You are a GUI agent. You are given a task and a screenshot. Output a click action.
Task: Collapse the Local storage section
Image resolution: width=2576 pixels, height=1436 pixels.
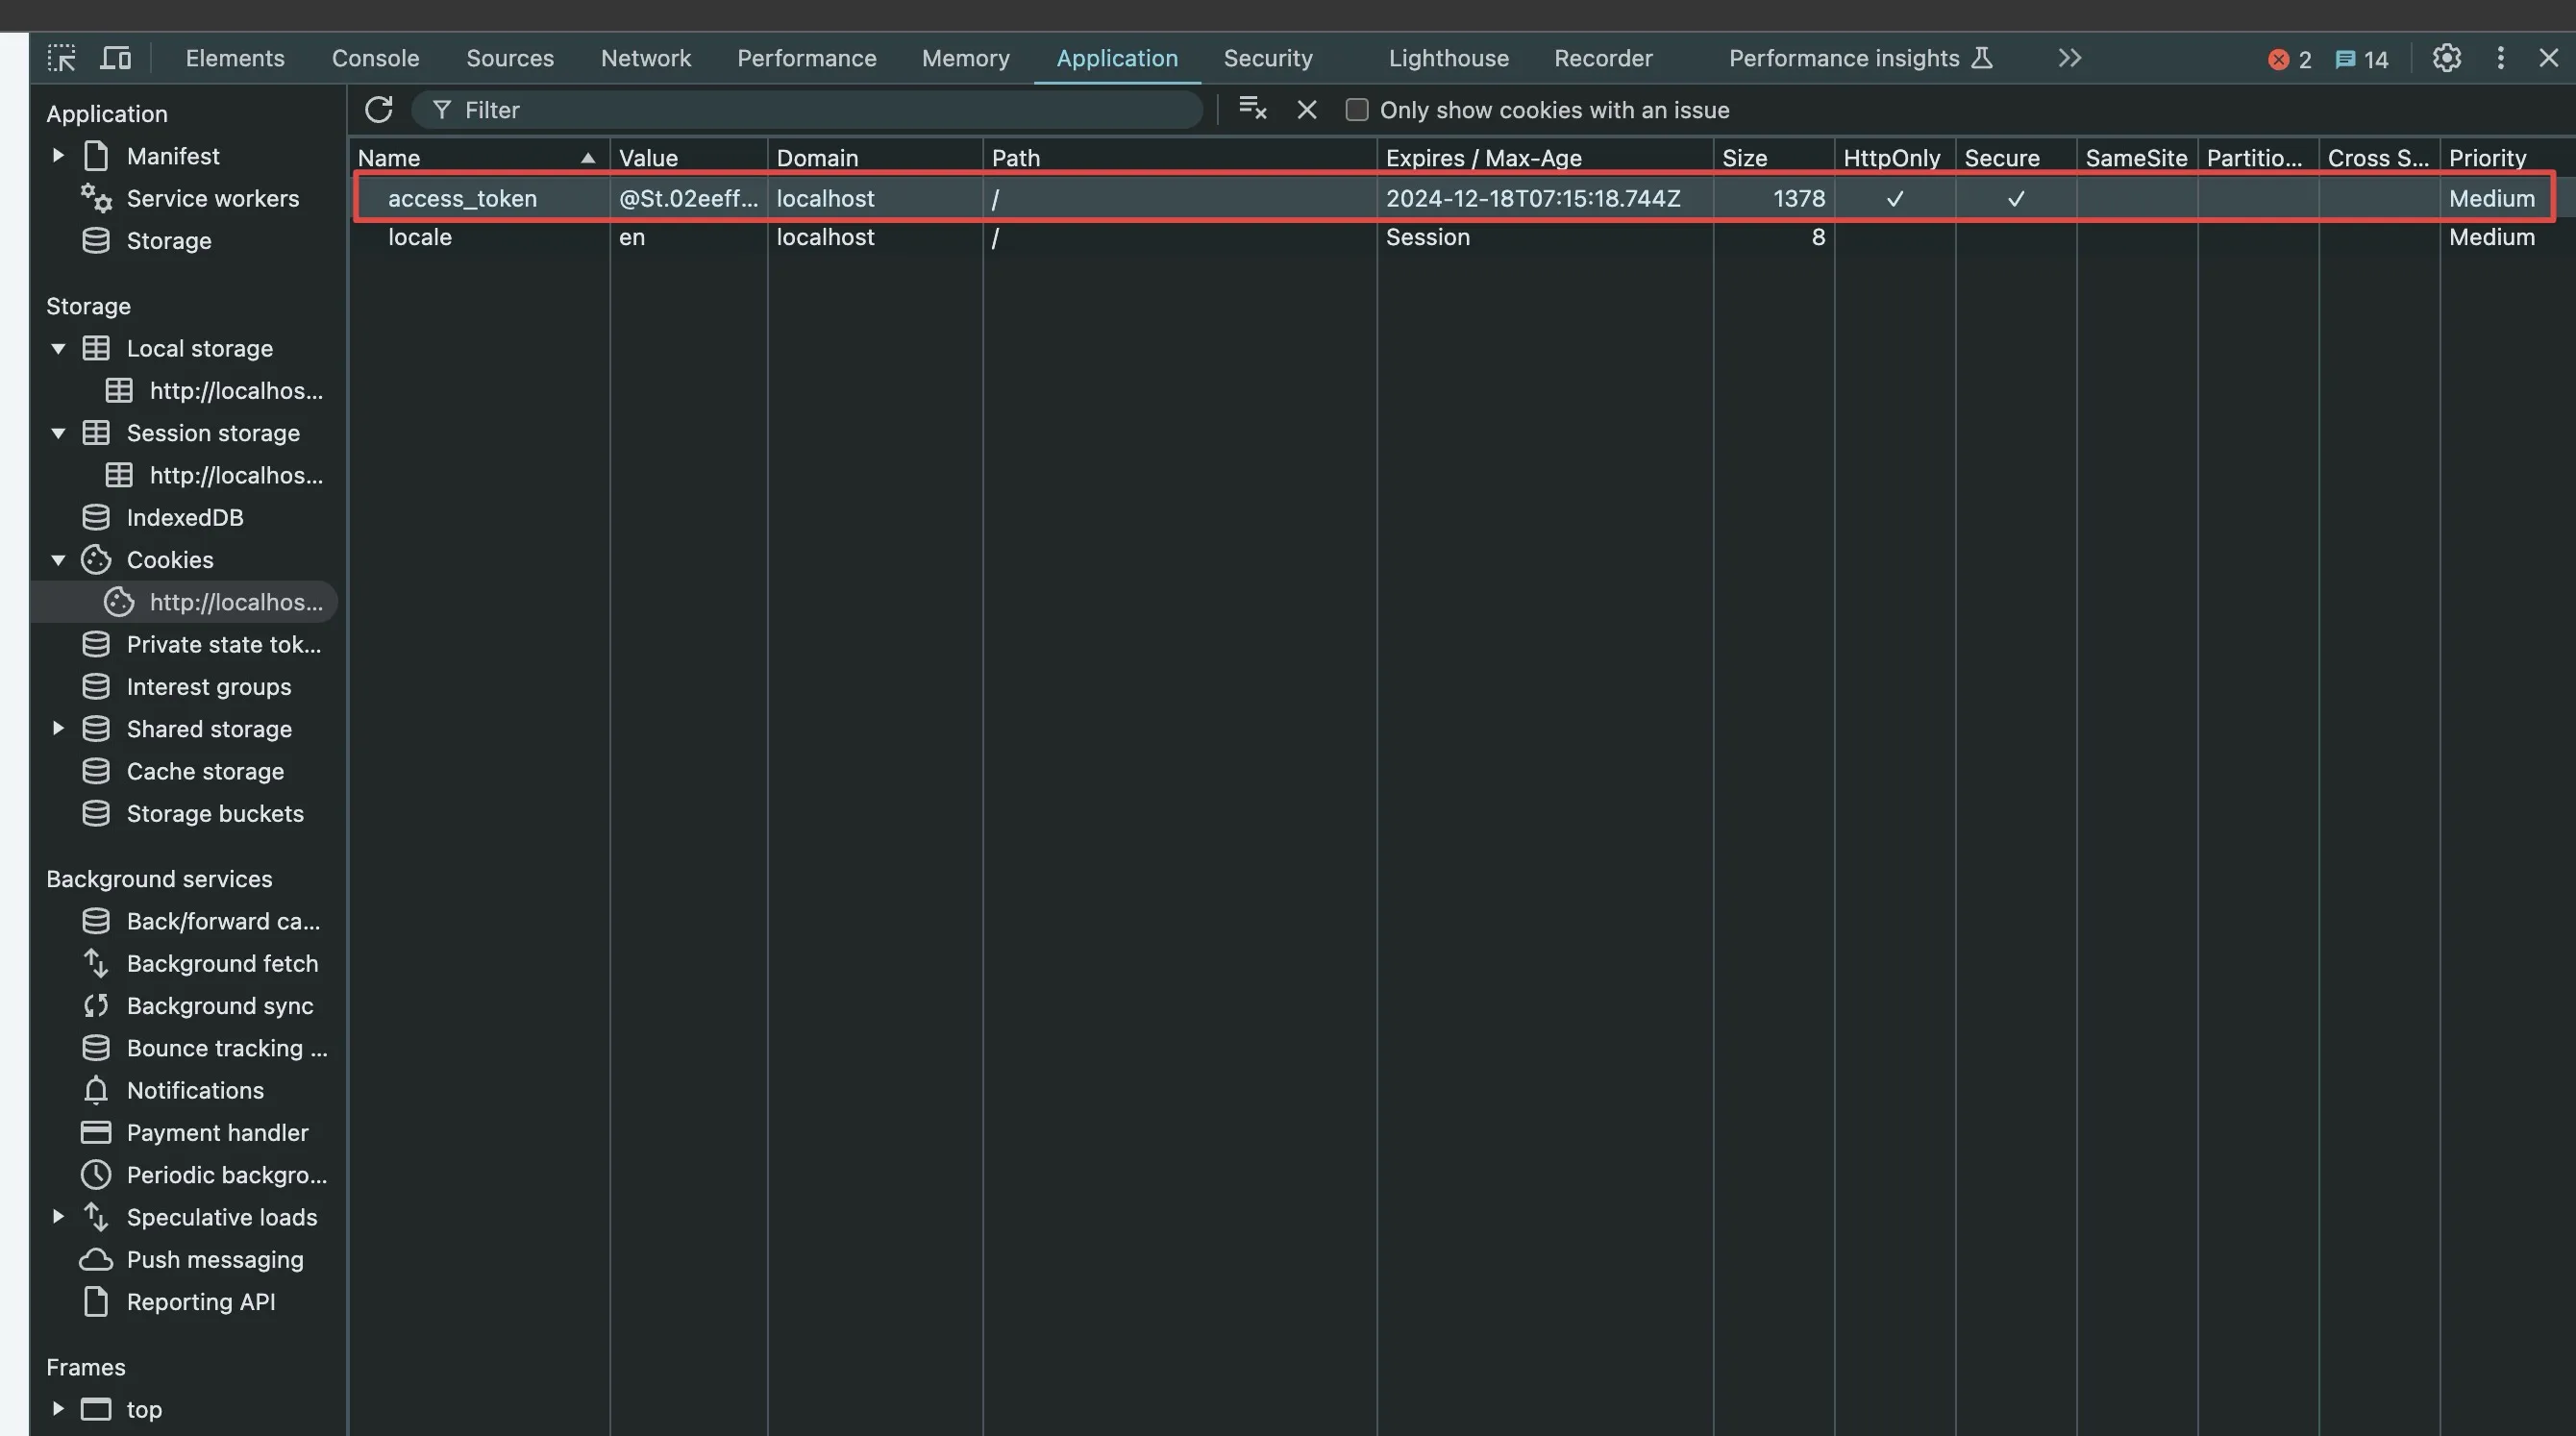58,349
